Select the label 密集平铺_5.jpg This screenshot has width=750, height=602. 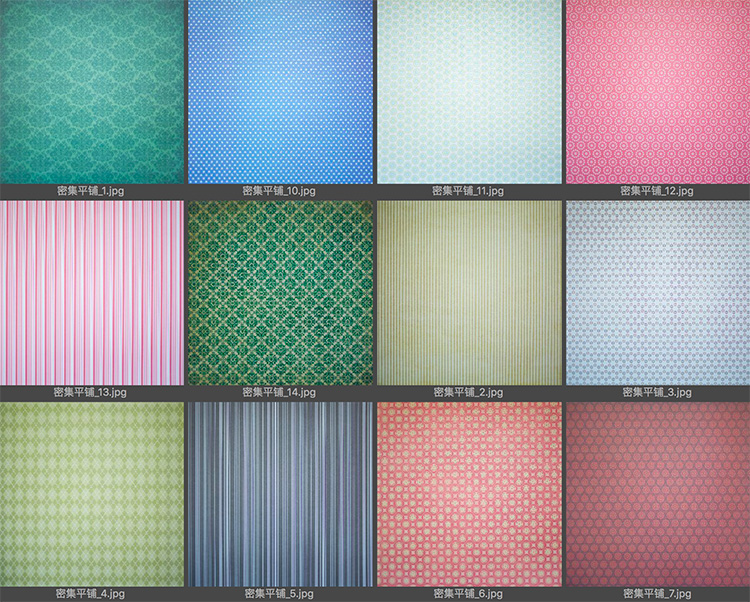tap(279, 593)
